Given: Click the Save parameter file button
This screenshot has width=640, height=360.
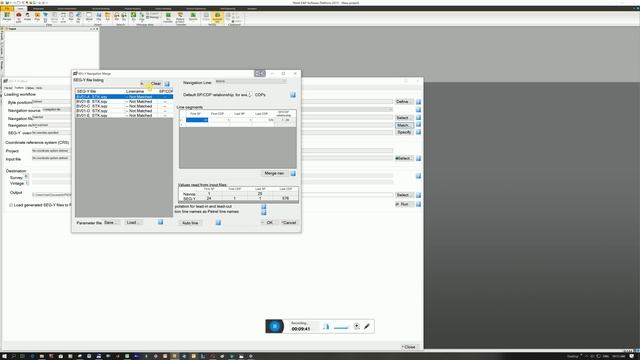Looking at the screenshot, I should [111, 222].
